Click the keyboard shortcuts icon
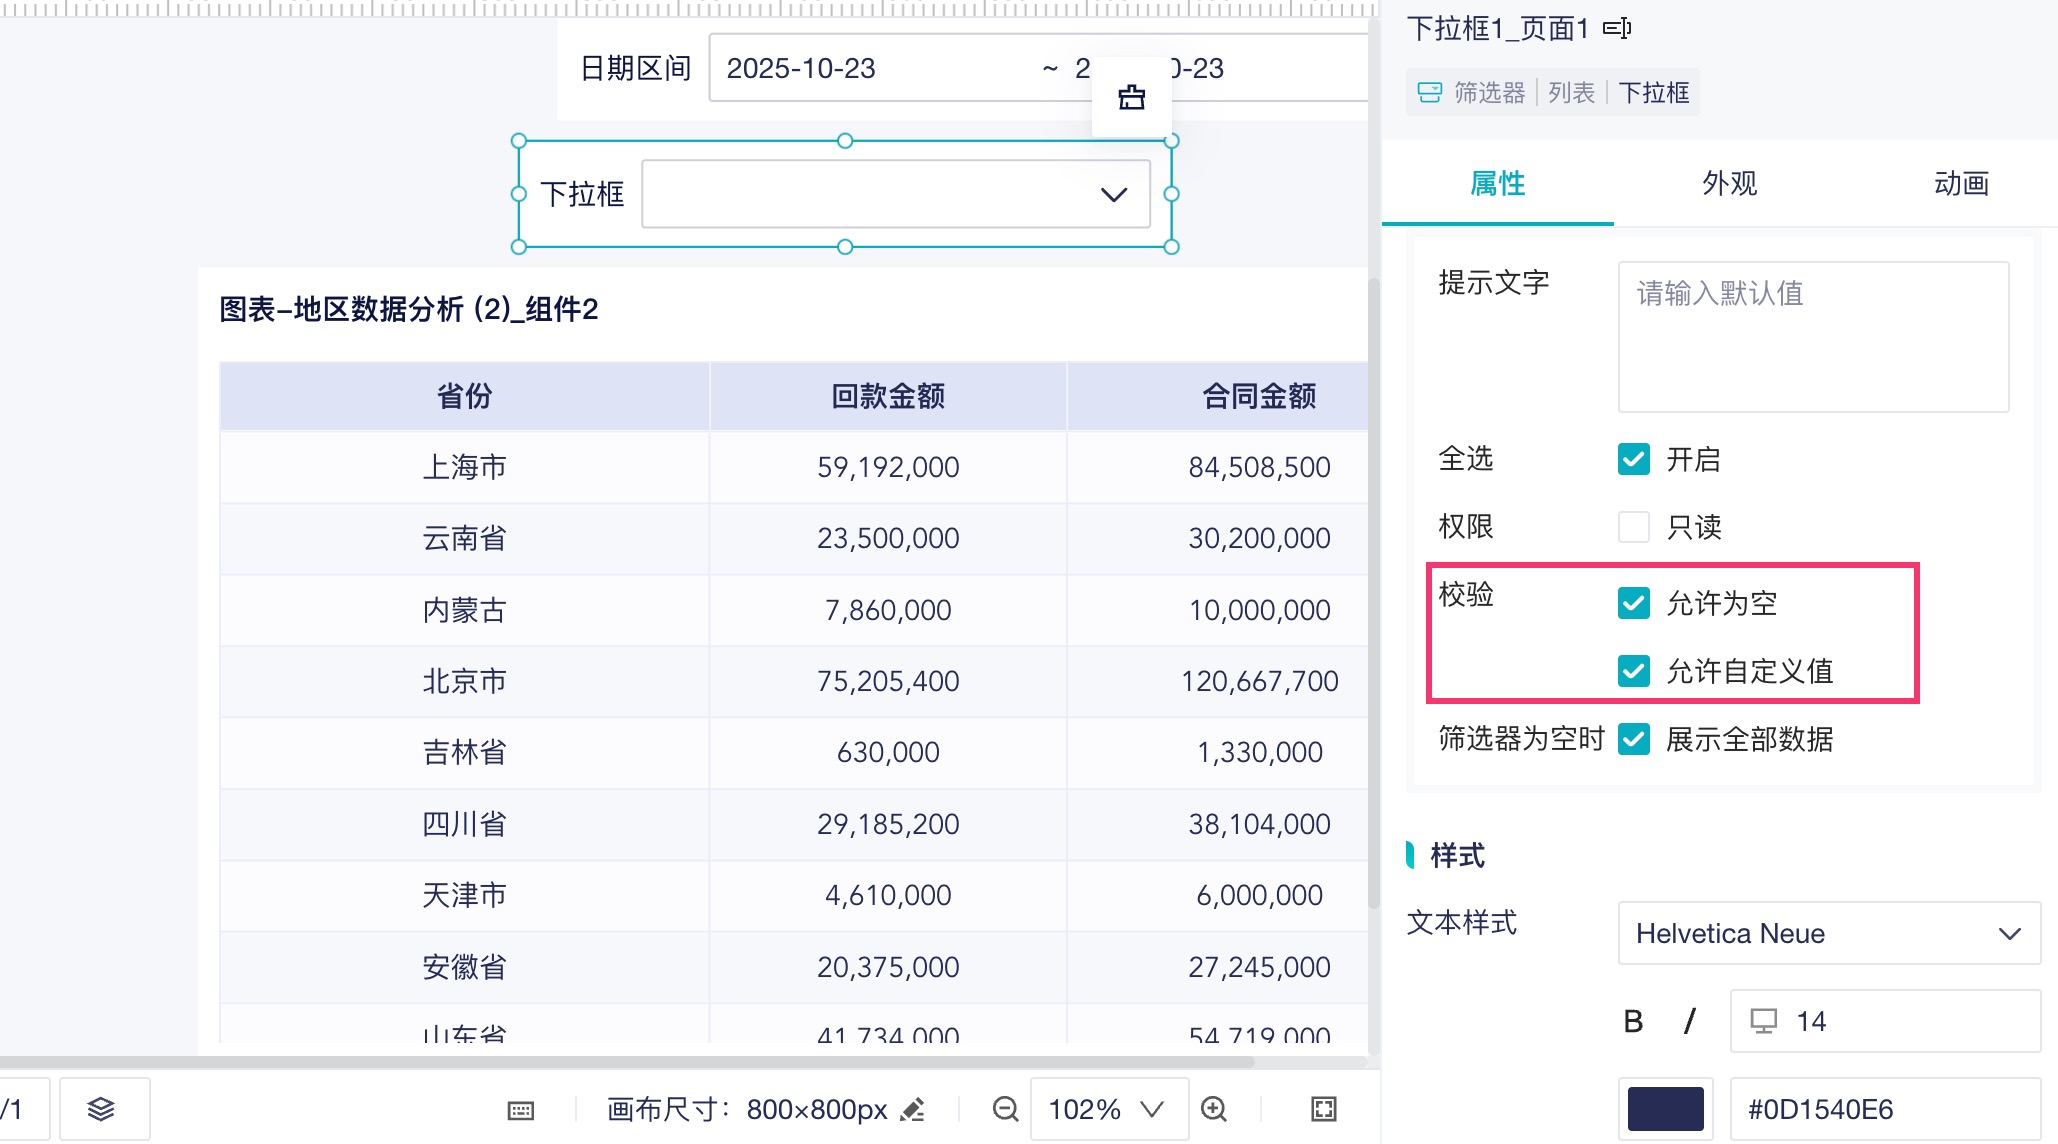 521,1110
